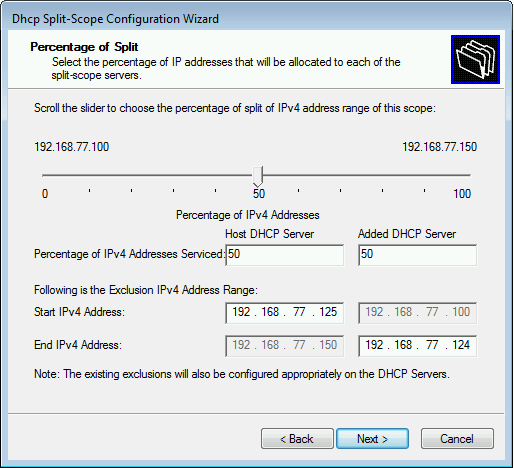Screen dimensions: 514x468
Task: Click the 'Percentage of Split' heading
Action: point(84,47)
